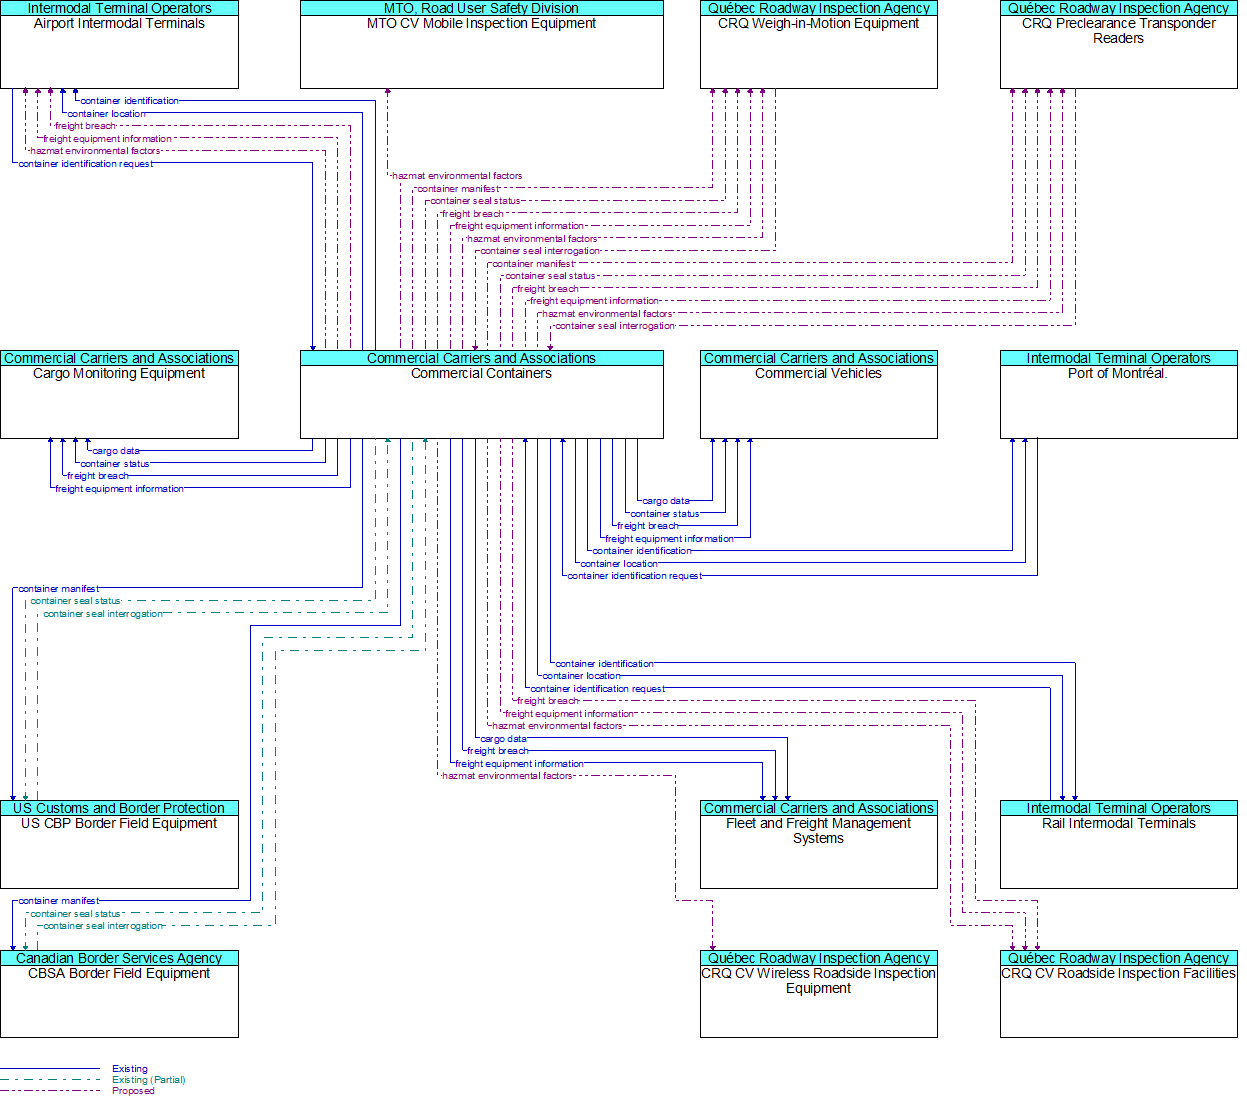Select the Canadian Border Services Agency header
The image size is (1247, 1108).
tap(119, 958)
